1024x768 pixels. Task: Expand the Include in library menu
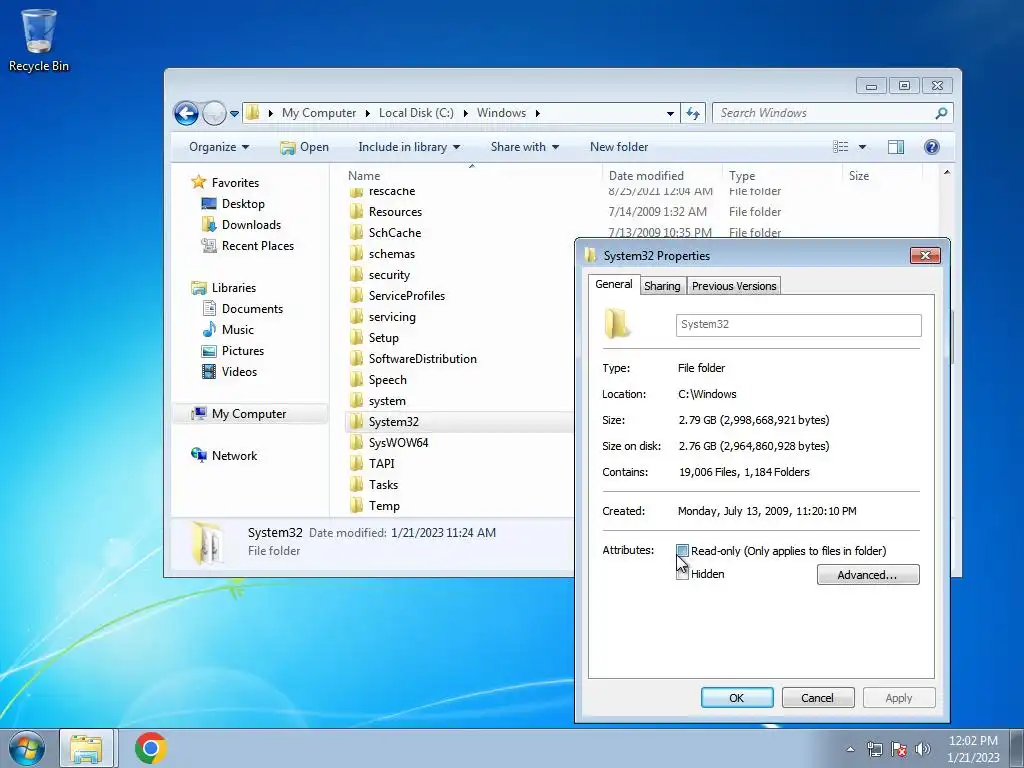pos(409,147)
